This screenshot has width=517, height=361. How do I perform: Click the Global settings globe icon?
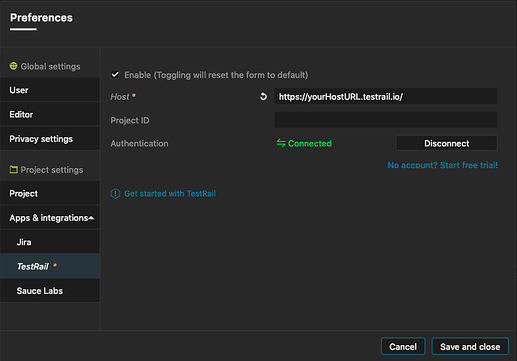click(13, 66)
